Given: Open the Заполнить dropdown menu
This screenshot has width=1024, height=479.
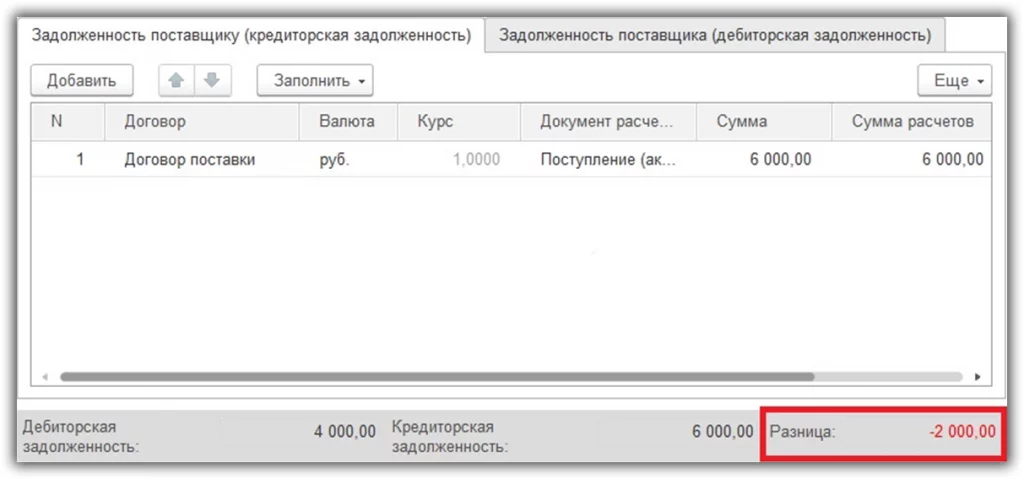Looking at the screenshot, I should point(315,80).
